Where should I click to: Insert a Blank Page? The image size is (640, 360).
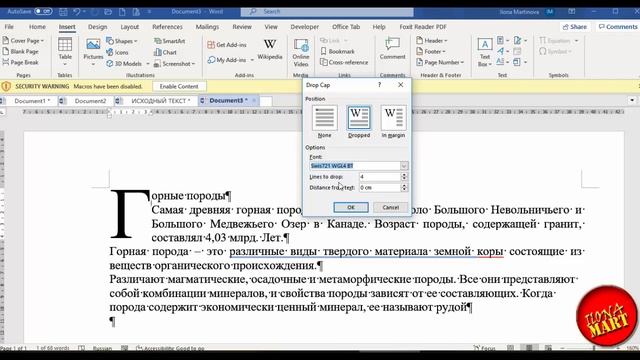[x=20, y=51]
